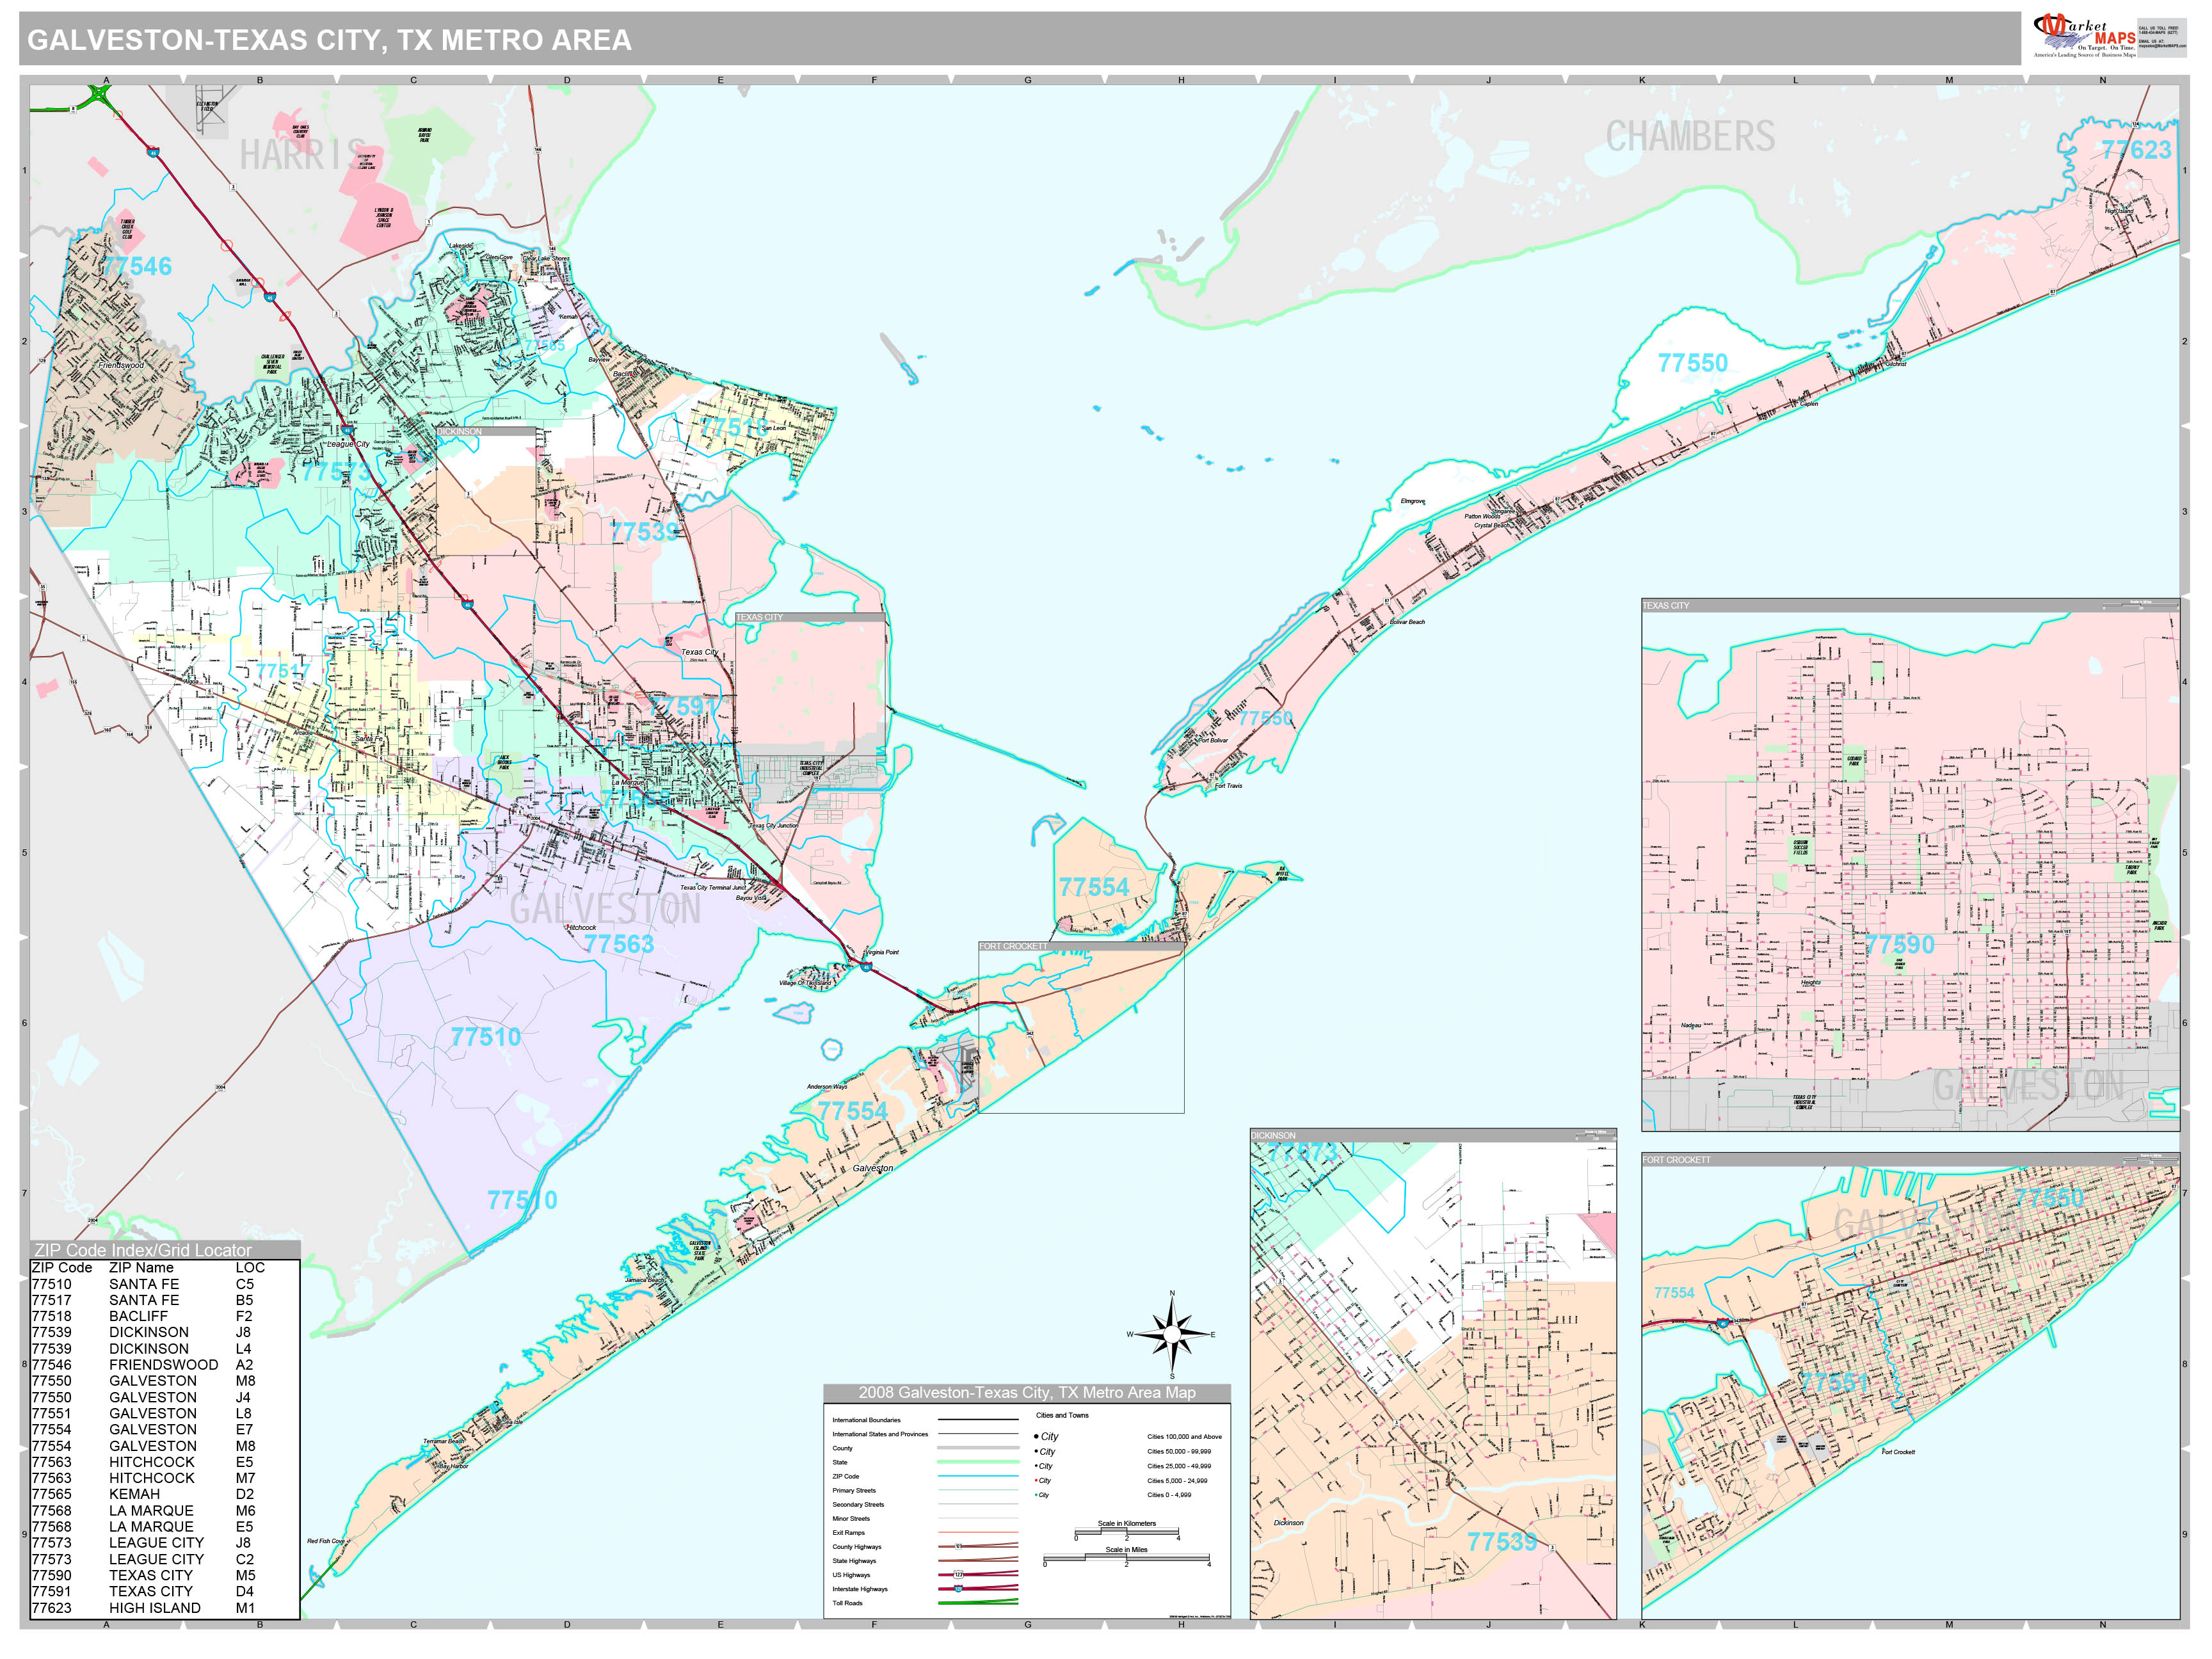2212x1659 pixels.
Task: Click 'County Highways' legend entry
Action: [x=856, y=1547]
